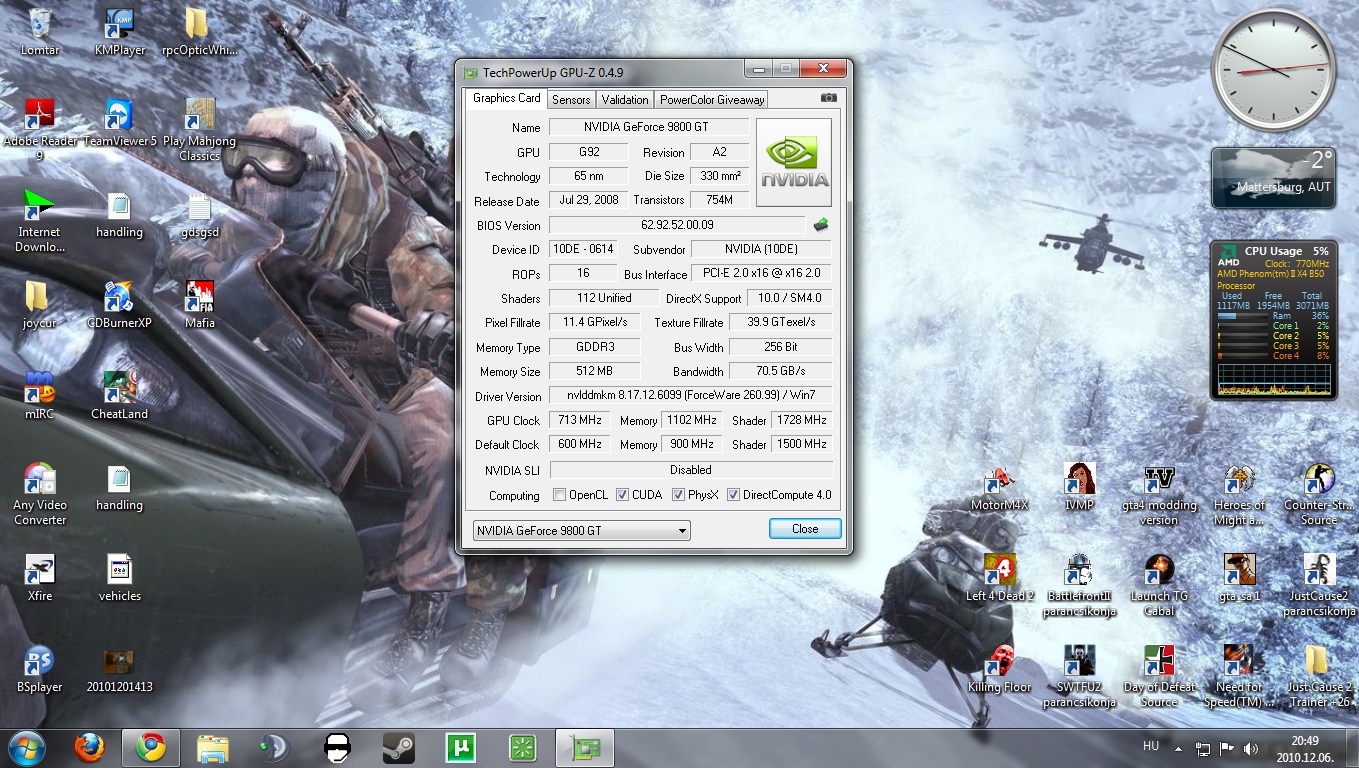The image size is (1359, 769).
Task: Click the analog clock gadget
Action: pyautogui.click(x=1273, y=69)
